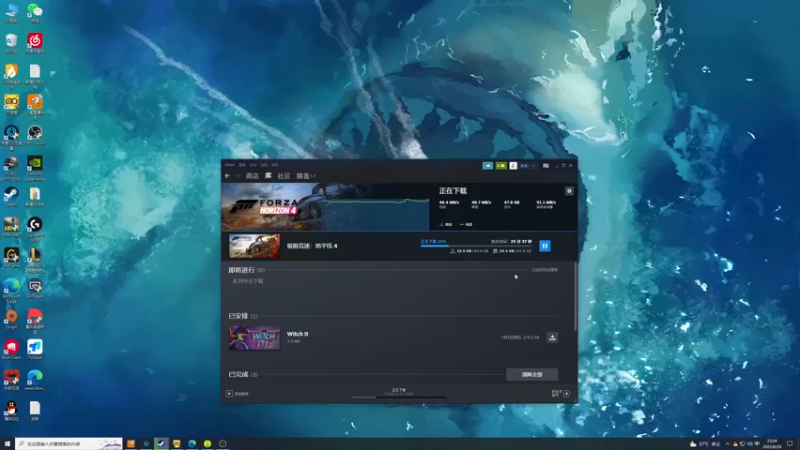The height and width of the screenshot is (450, 800).
Task: Click the Forza download progress bar
Action: pos(476,246)
